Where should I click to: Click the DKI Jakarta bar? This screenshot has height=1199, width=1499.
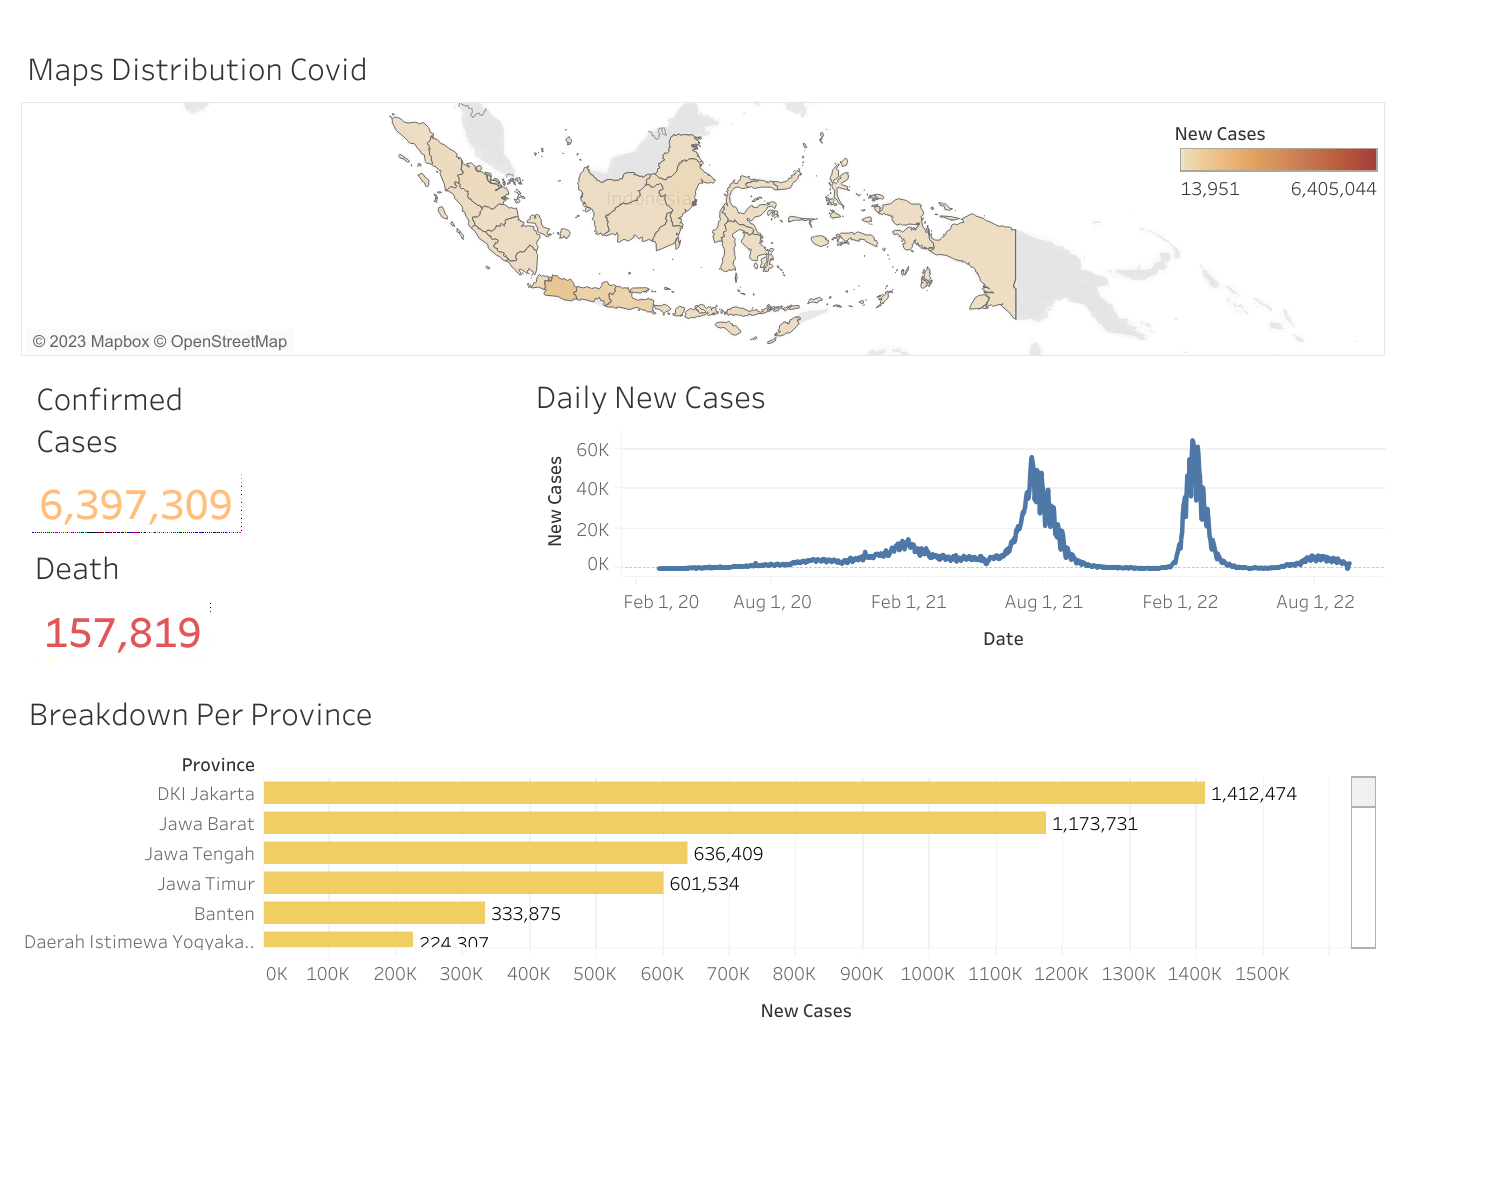point(734,793)
